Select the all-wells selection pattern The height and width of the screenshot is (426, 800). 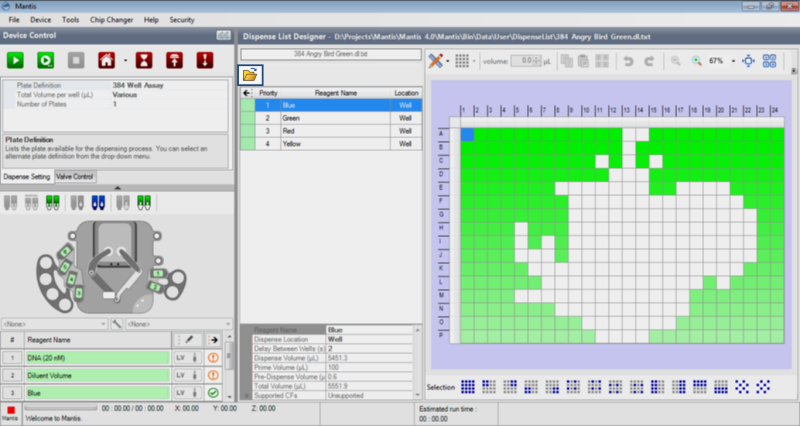[468, 387]
